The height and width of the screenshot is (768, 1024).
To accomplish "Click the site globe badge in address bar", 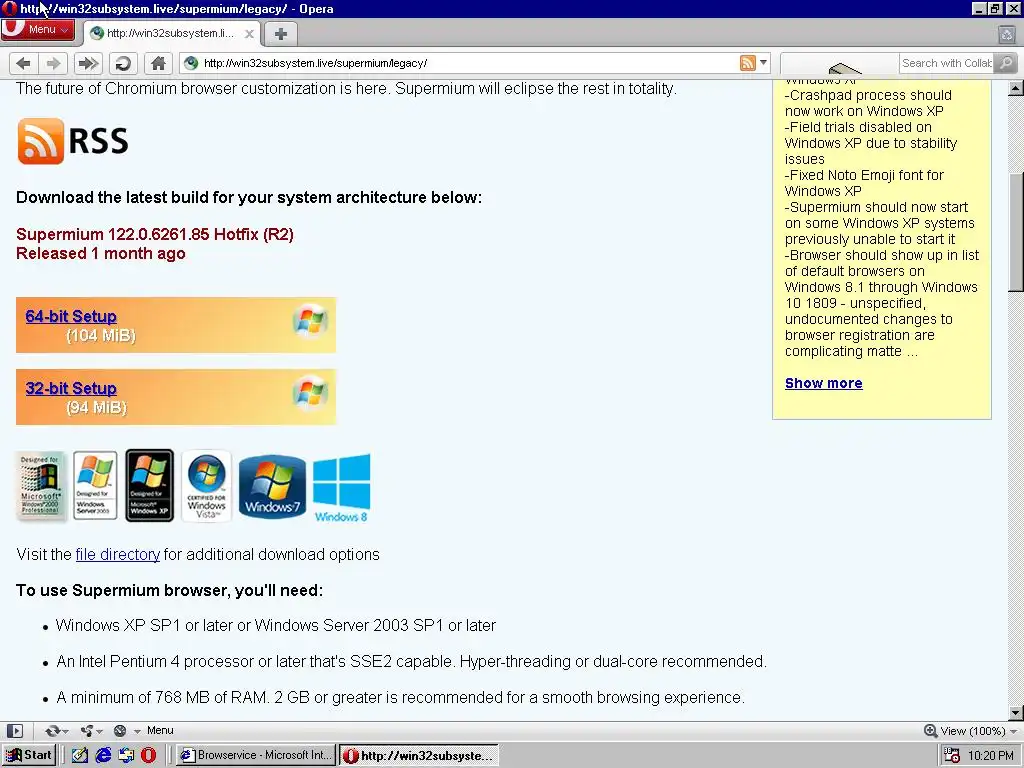I will [x=191, y=63].
